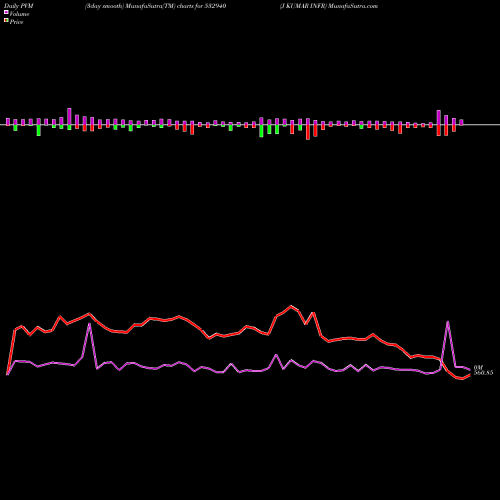Click the 'Daily PVM' title text
This screenshot has width=500, height=500.
[19, 6]
